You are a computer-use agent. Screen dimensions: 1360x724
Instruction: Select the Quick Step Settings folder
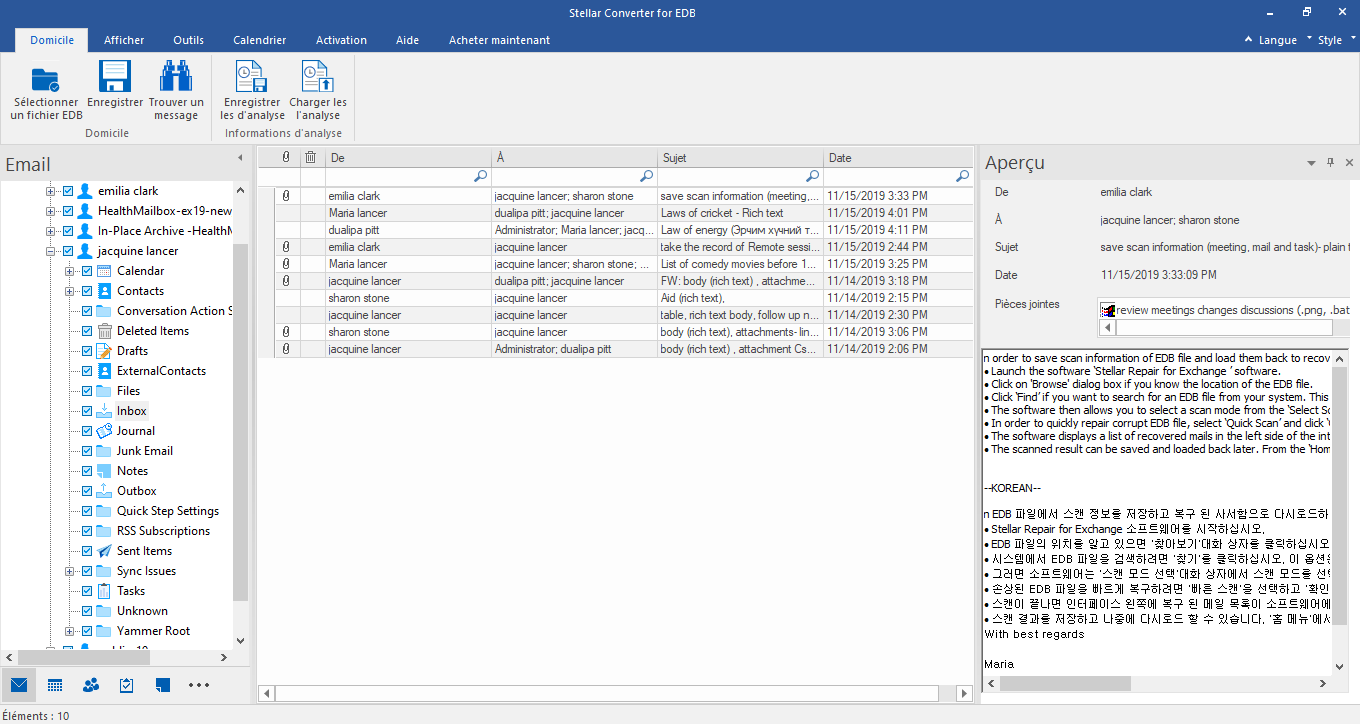pyautogui.click(x=168, y=511)
